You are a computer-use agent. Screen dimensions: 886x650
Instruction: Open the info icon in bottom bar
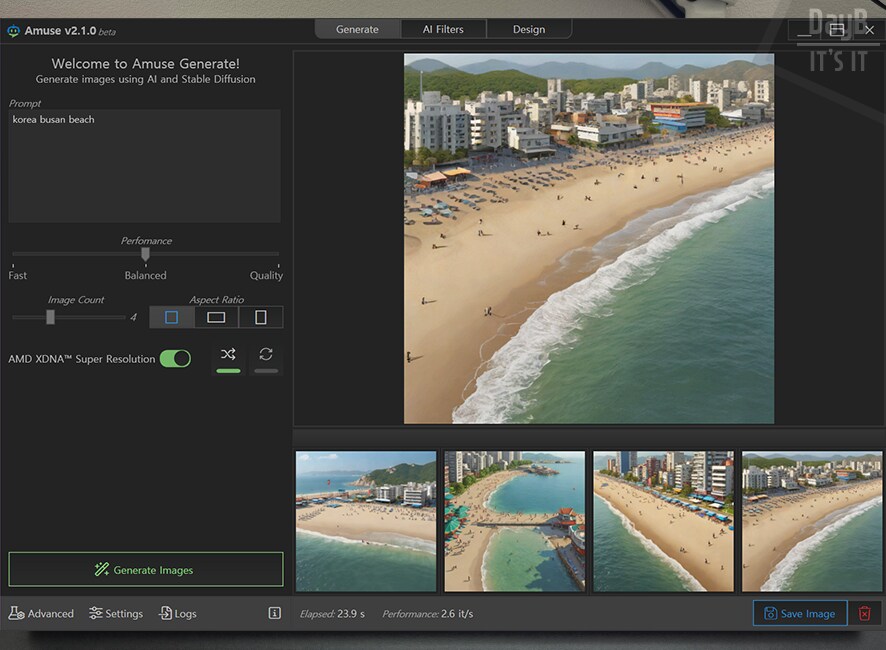tap(275, 613)
